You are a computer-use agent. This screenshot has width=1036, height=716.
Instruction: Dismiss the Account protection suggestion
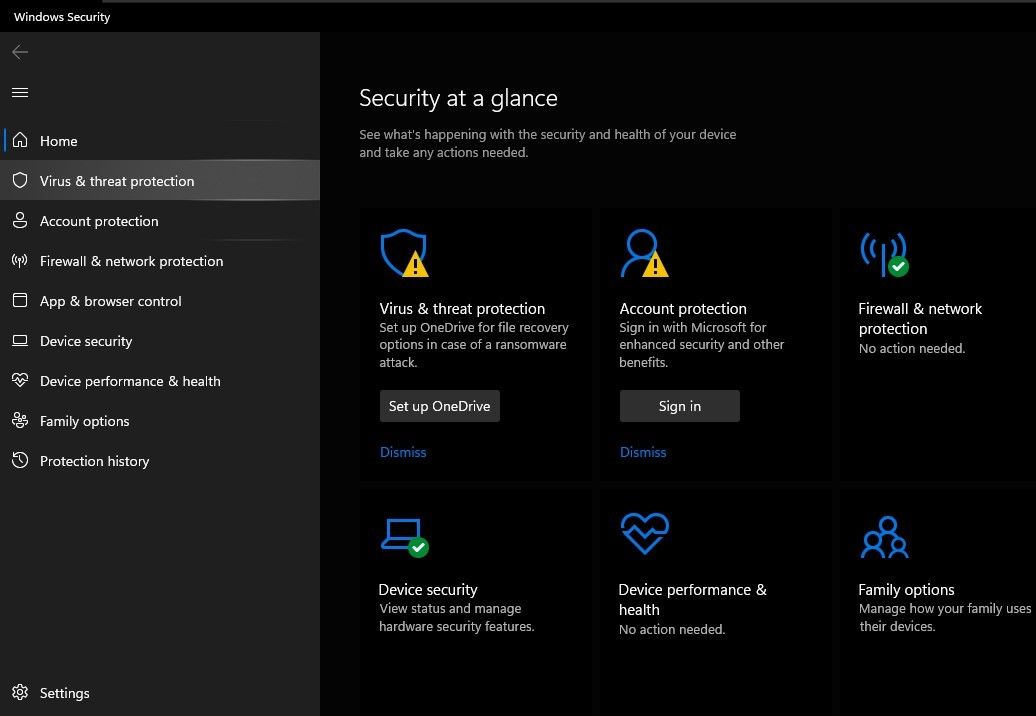pos(643,452)
